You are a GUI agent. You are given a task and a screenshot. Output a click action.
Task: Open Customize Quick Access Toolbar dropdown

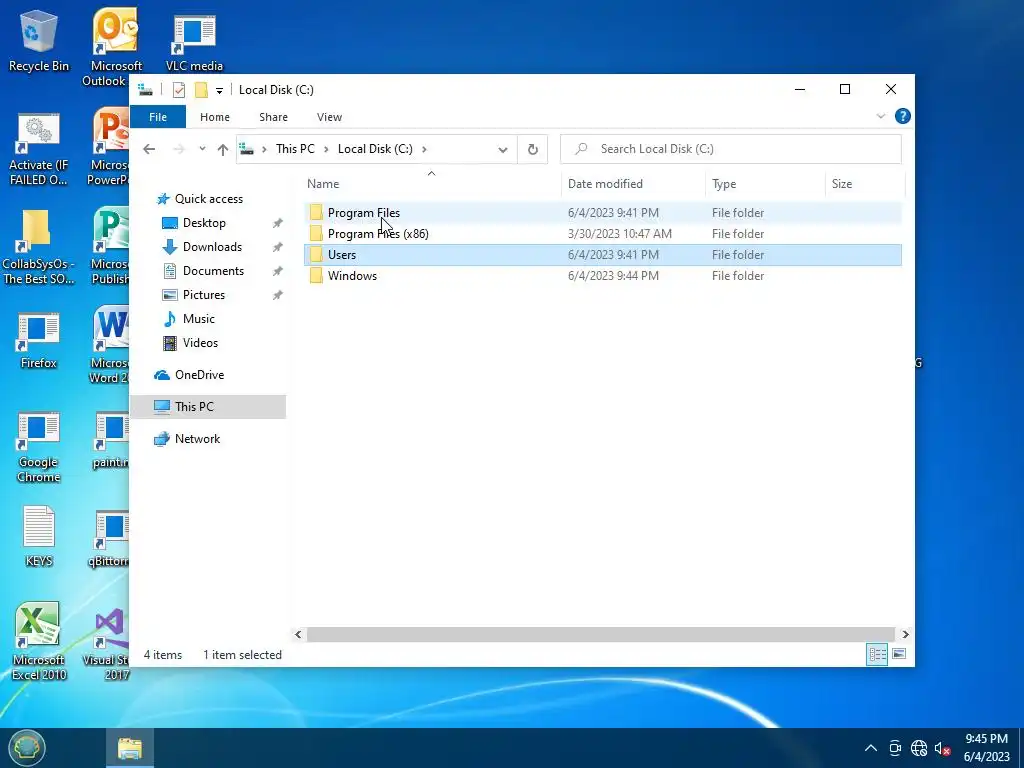219,91
